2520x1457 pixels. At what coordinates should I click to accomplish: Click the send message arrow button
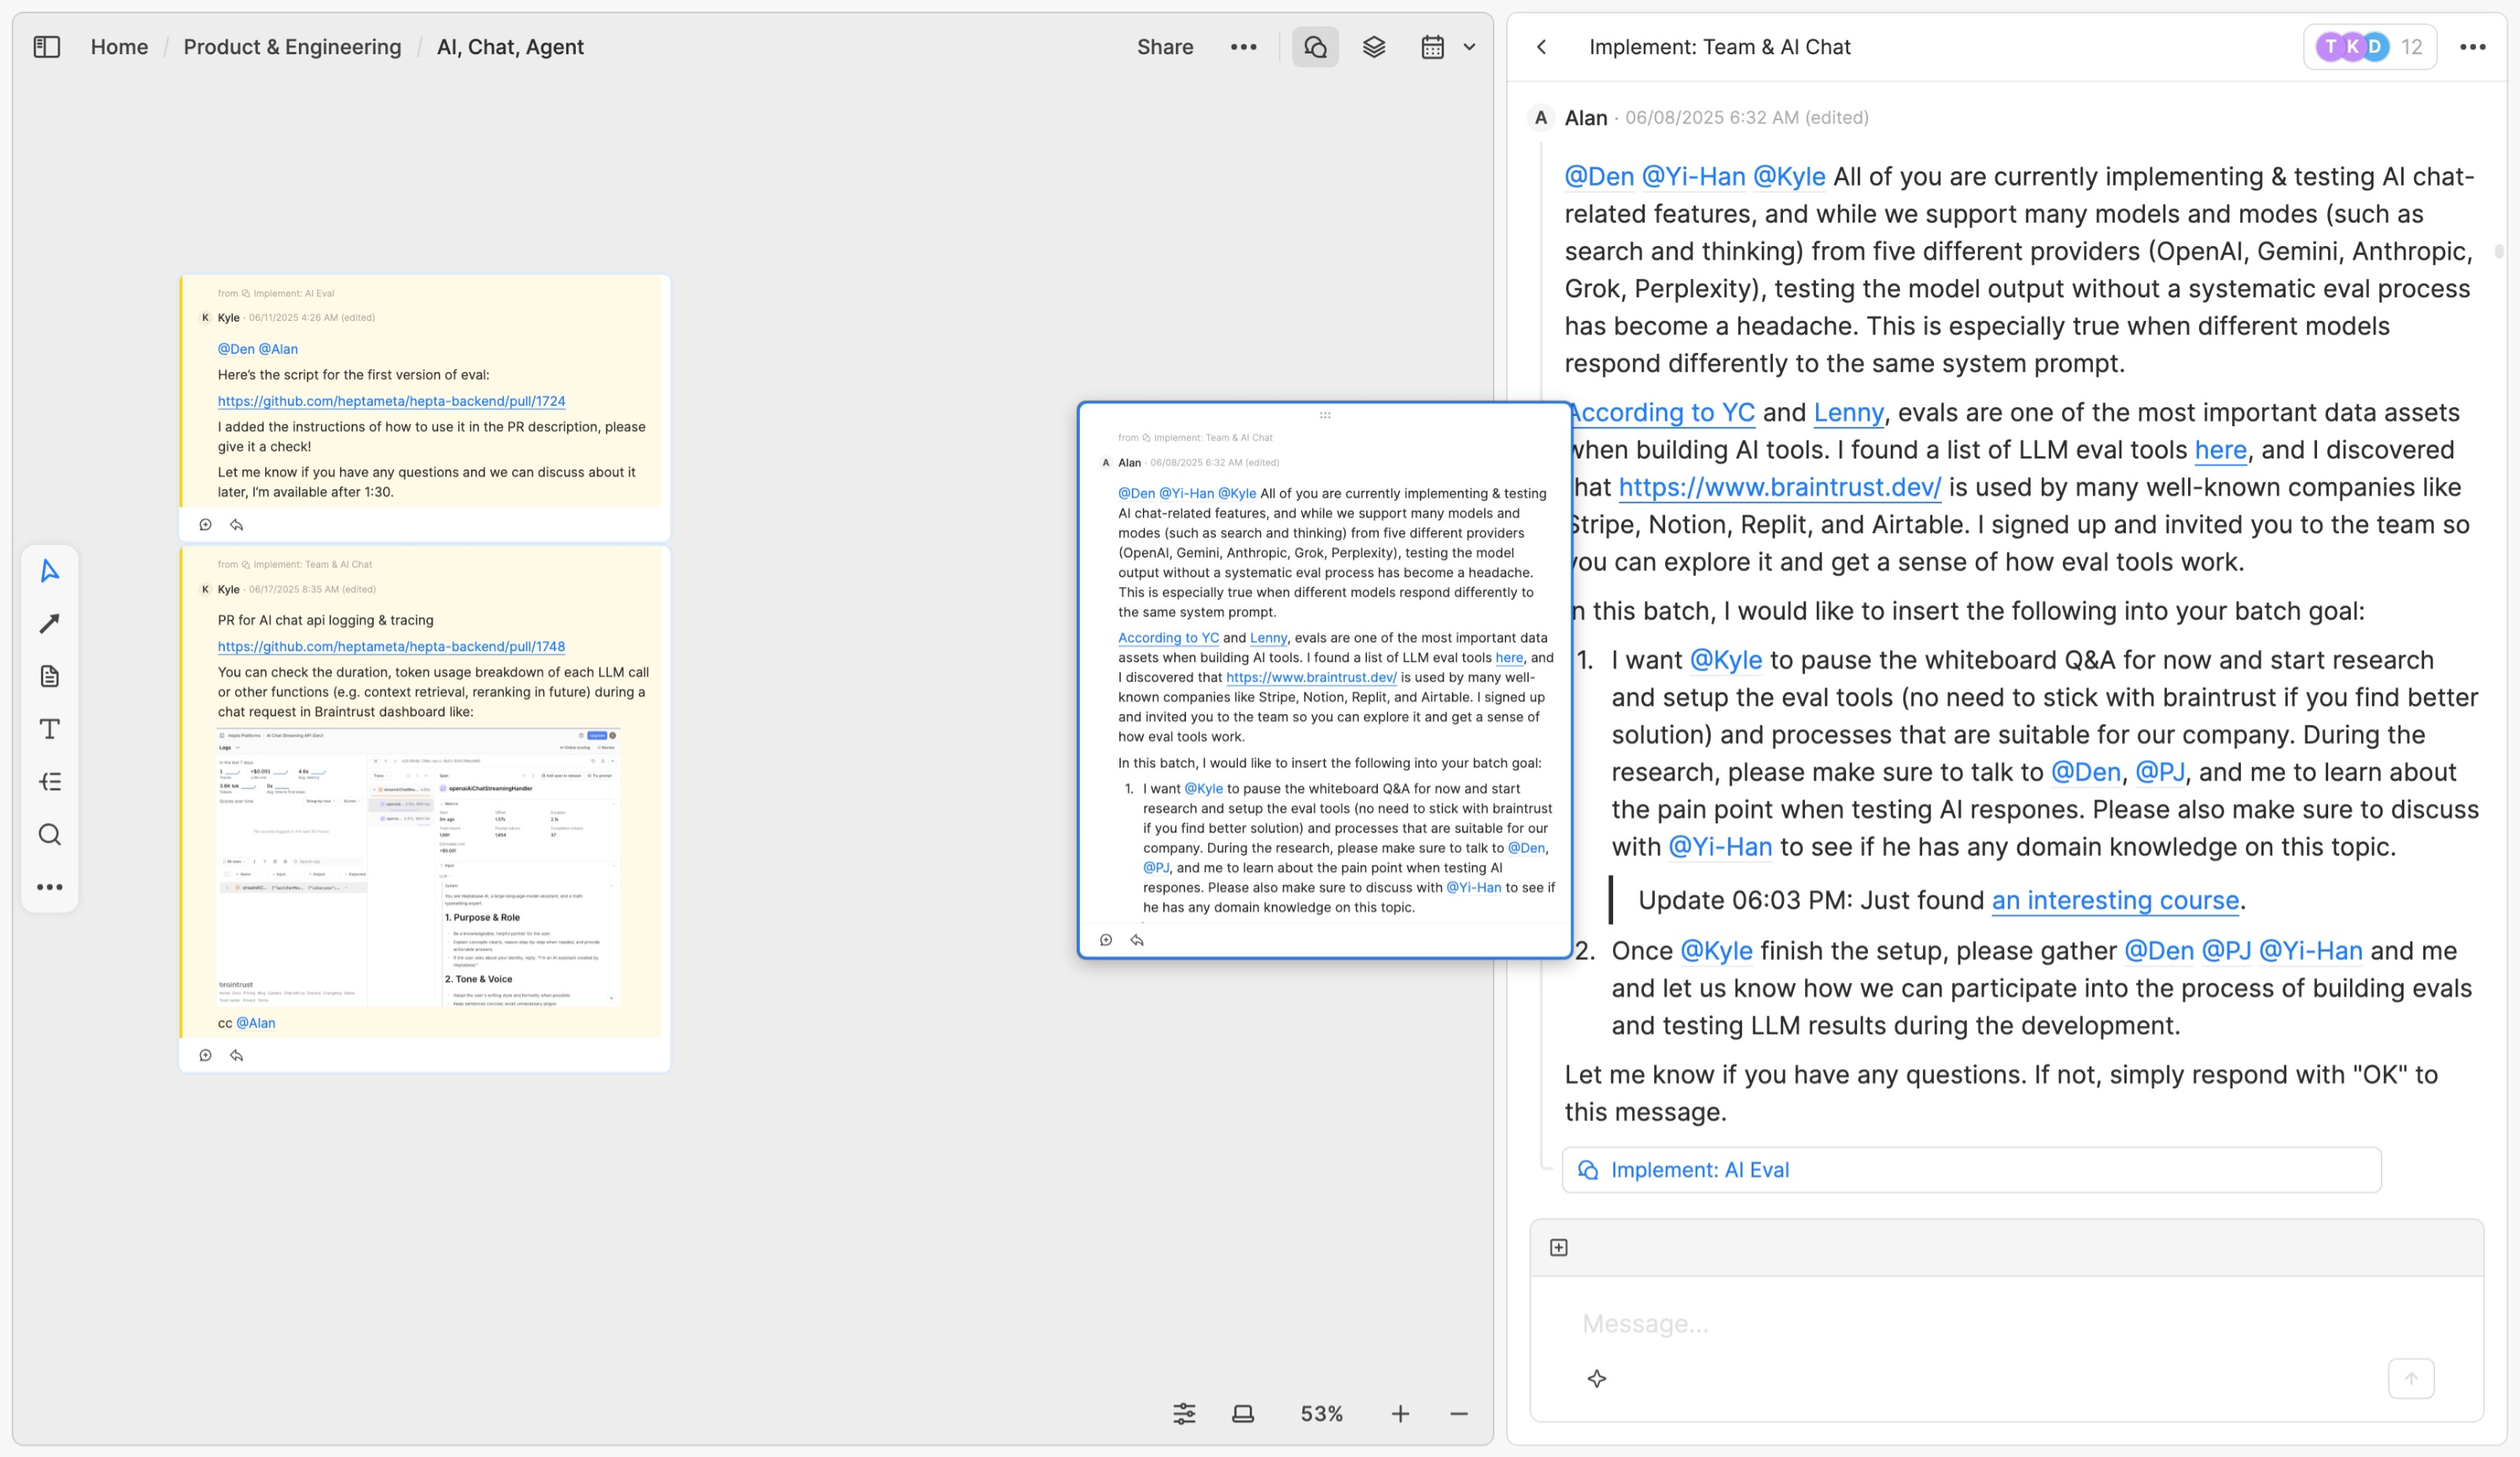[2411, 1379]
